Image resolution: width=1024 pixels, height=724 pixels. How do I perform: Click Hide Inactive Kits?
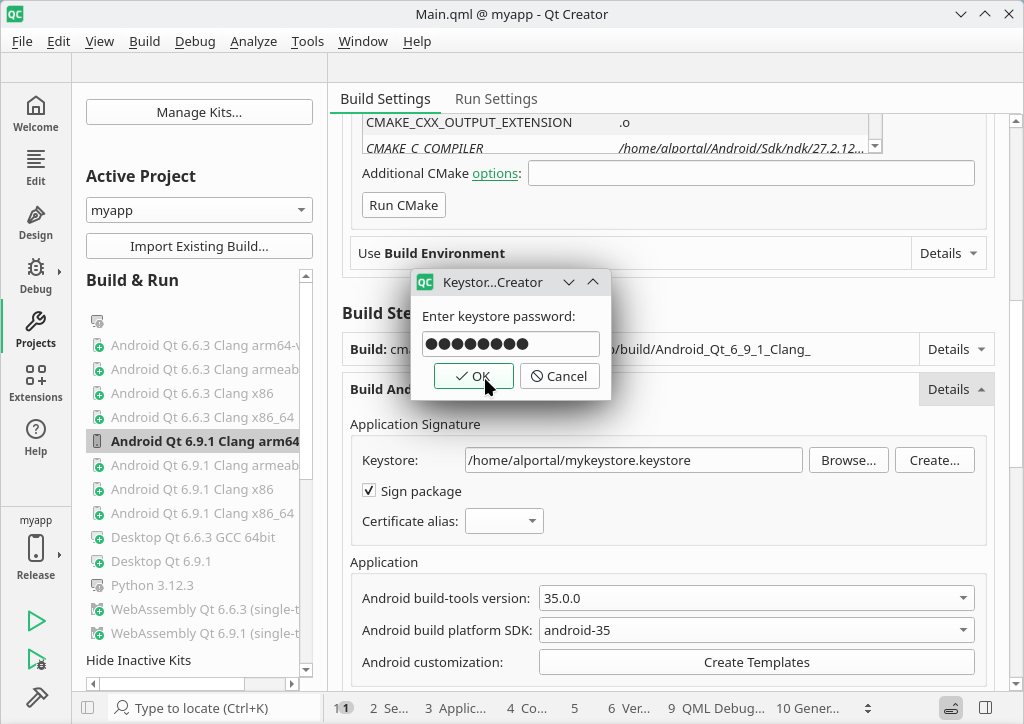(138, 660)
